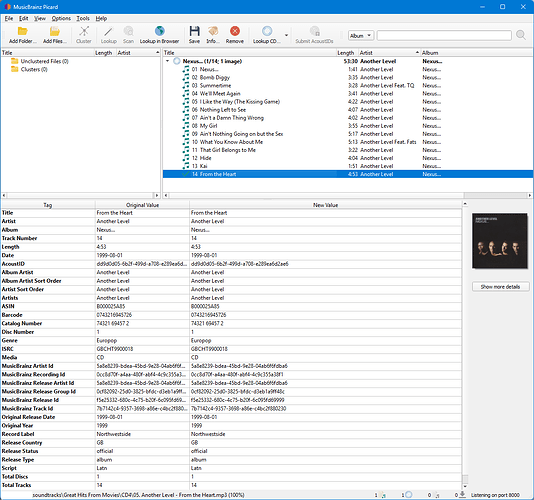Click Artist column sort arrow in left pane

pyautogui.click(x=157, y=52)
